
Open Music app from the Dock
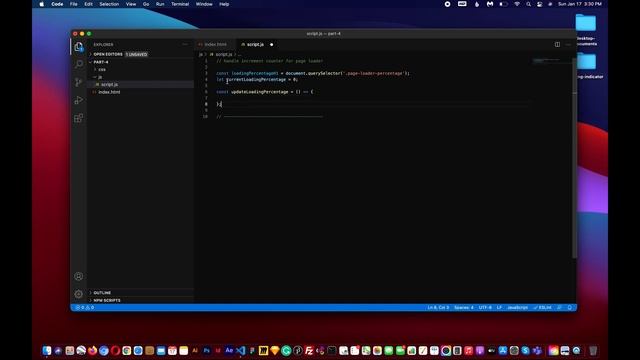pos(469,350)
